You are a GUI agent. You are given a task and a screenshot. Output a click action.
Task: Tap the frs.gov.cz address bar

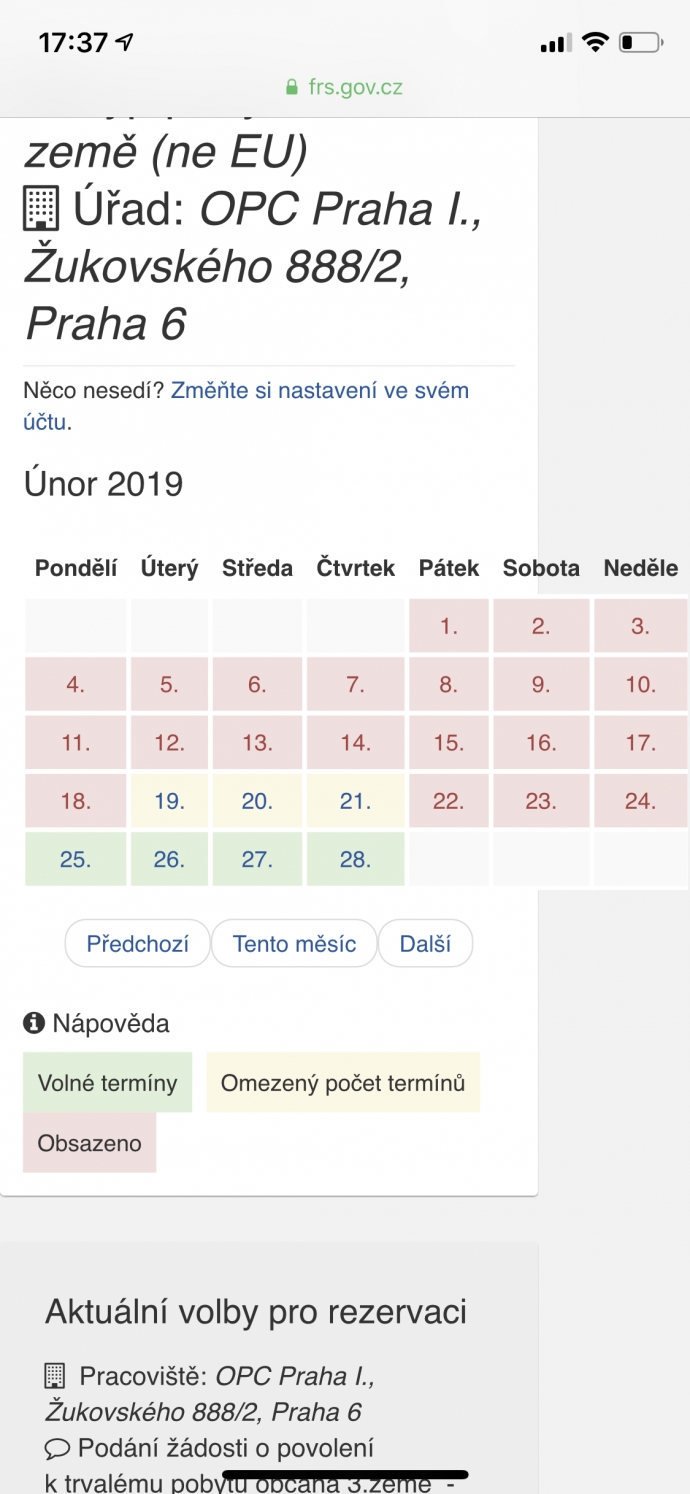tap(345, 87)
